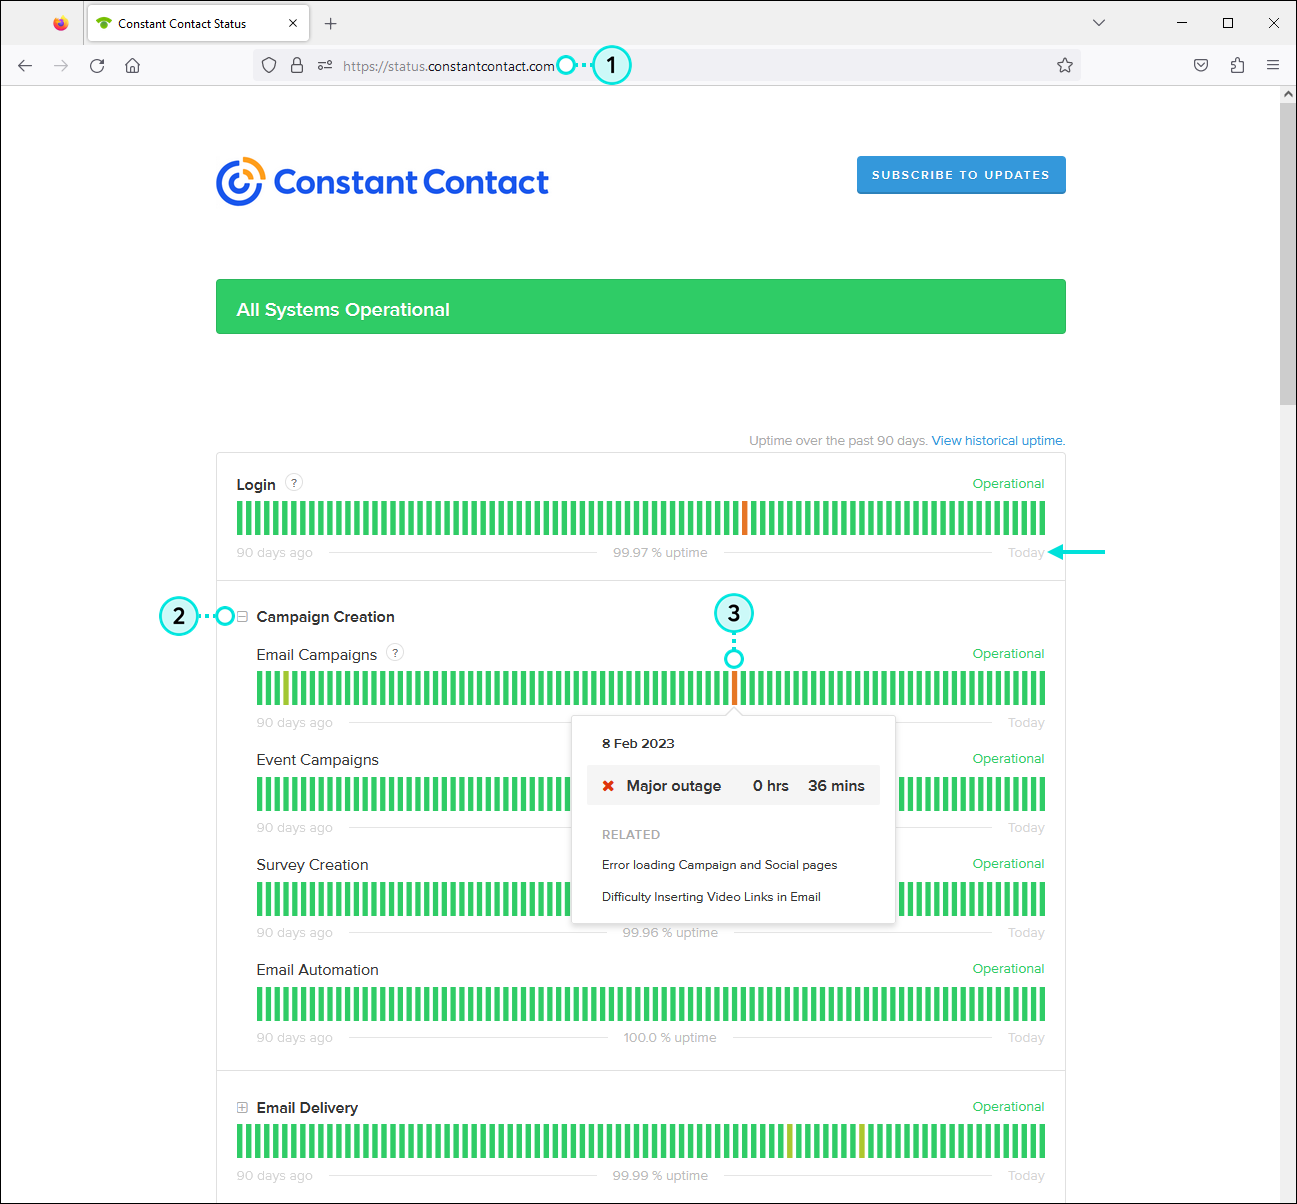This screenshot has width=1297, height=1204.
Task: Click the 99.97 % uptime text under Login
Action: pyautogui.click(x=660, y=553)
